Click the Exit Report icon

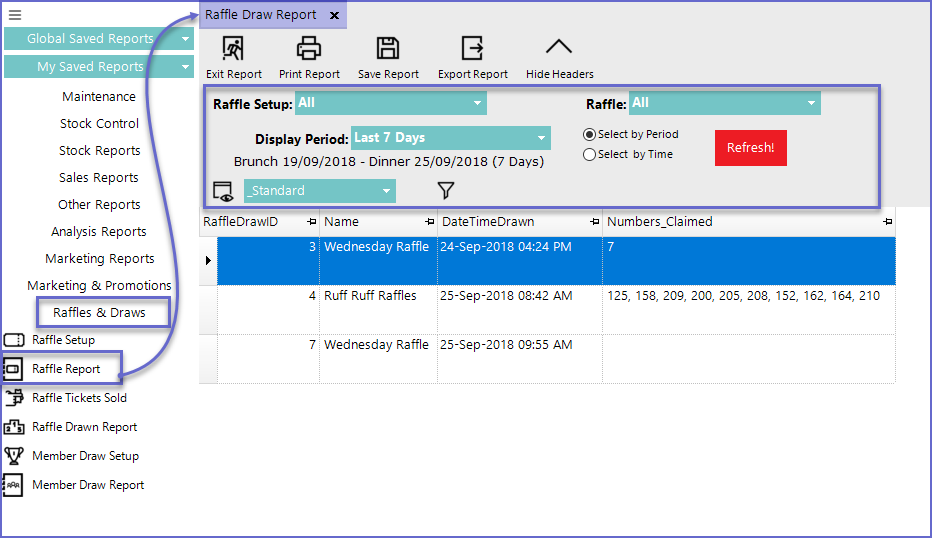[233, 49]
